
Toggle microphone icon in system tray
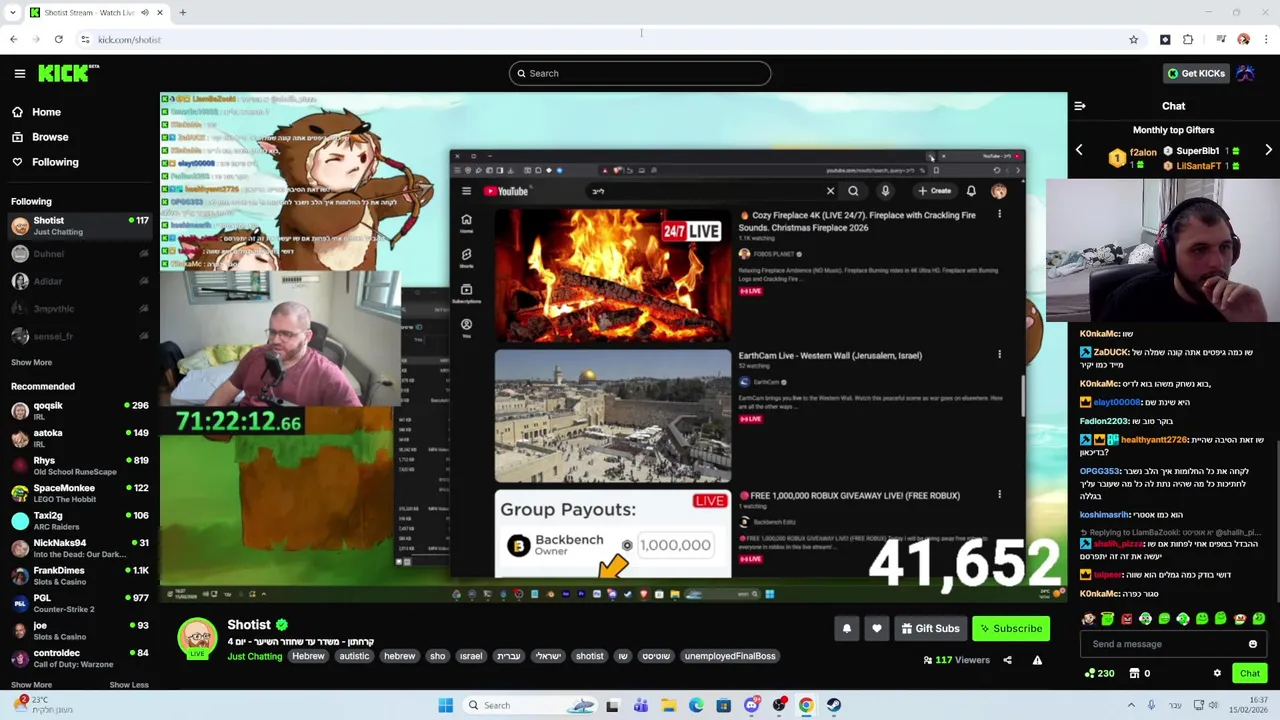pos(1151,705)
